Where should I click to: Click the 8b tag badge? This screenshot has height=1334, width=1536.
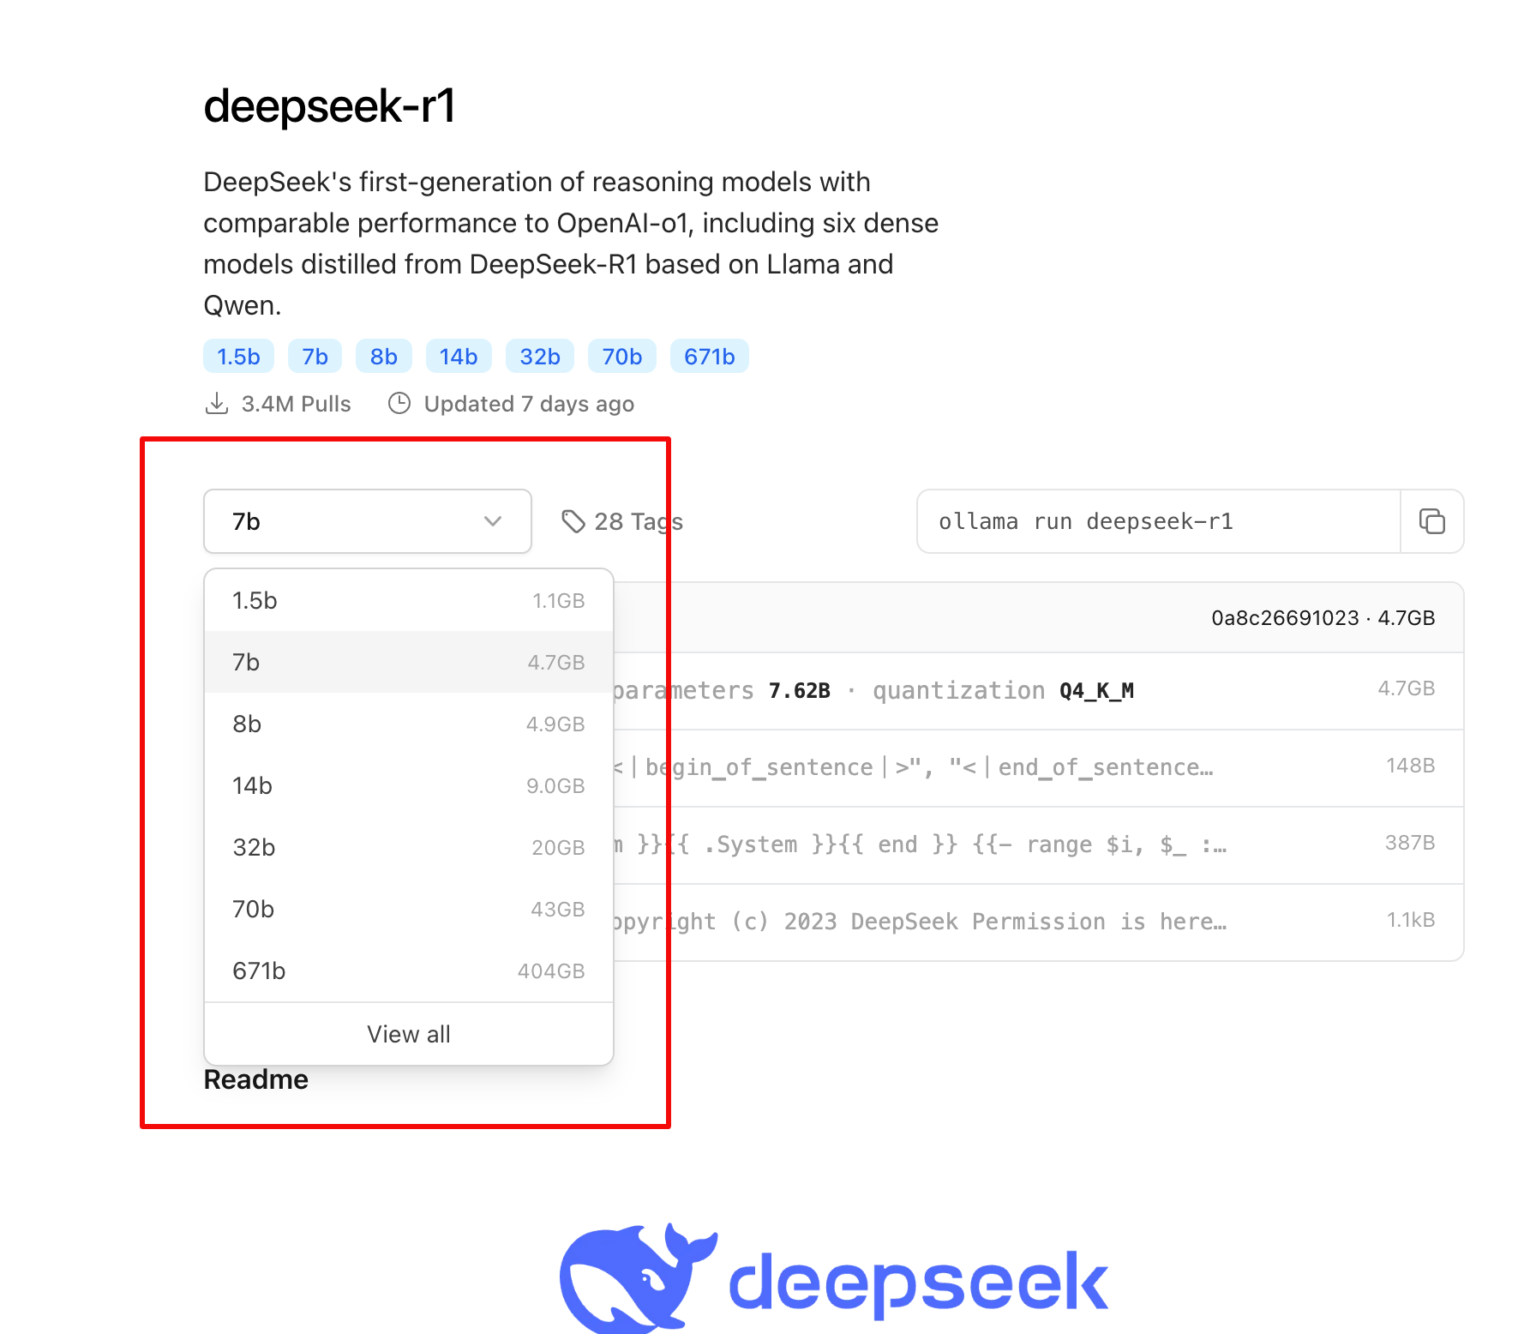[x=383, y=356]
